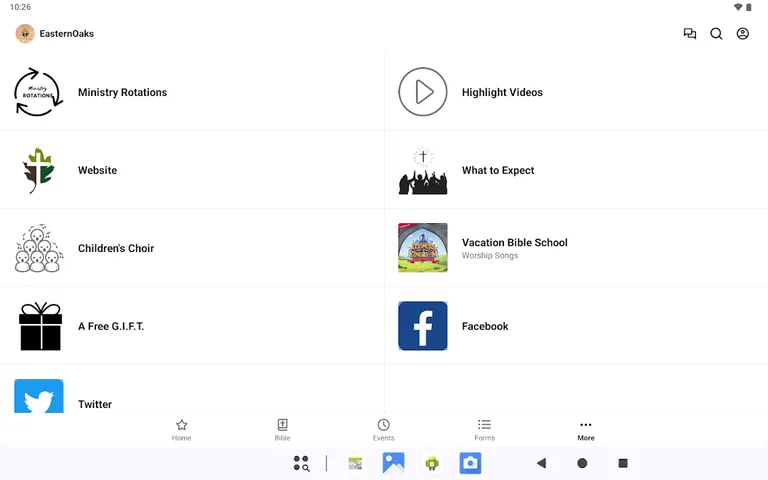Tap the Highlight Videos play icon

pos(423,92)
